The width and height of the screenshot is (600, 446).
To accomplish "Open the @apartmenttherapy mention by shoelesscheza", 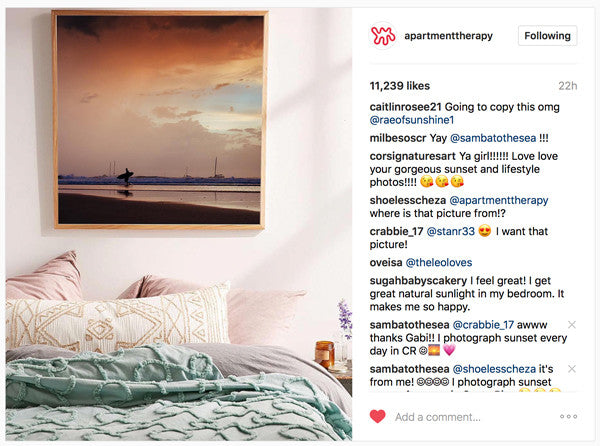I will coord(499,200).
